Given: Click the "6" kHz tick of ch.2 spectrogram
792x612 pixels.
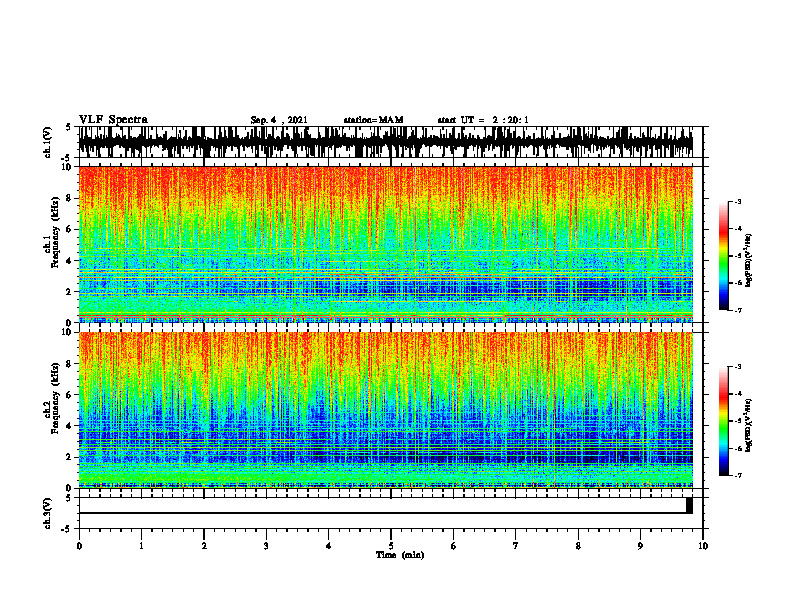Looking at the screenshot, I should [70, 395].
